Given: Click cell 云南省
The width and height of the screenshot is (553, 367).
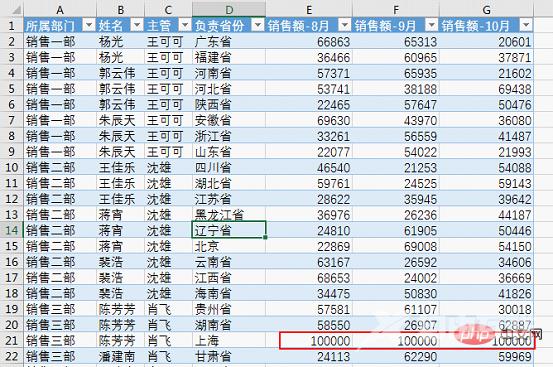Looking at the screenshot, I should [x=229, y=262].
